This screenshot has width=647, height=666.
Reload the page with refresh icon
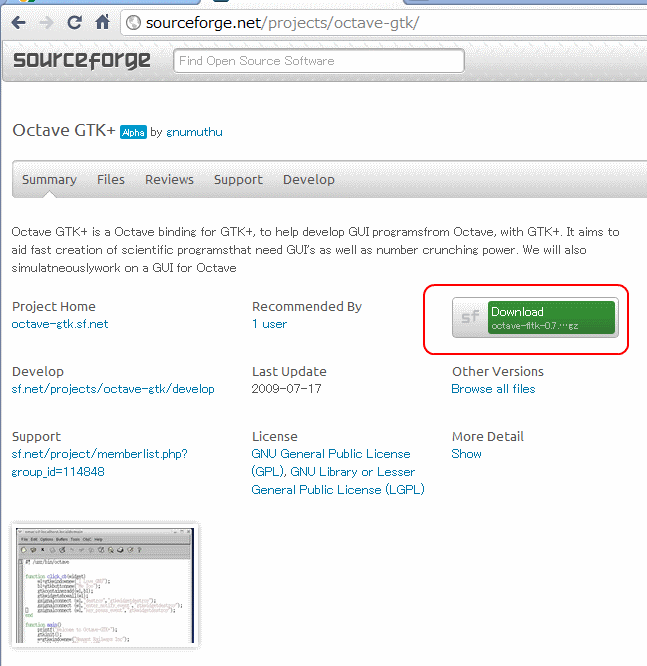(x=75, y=22)
